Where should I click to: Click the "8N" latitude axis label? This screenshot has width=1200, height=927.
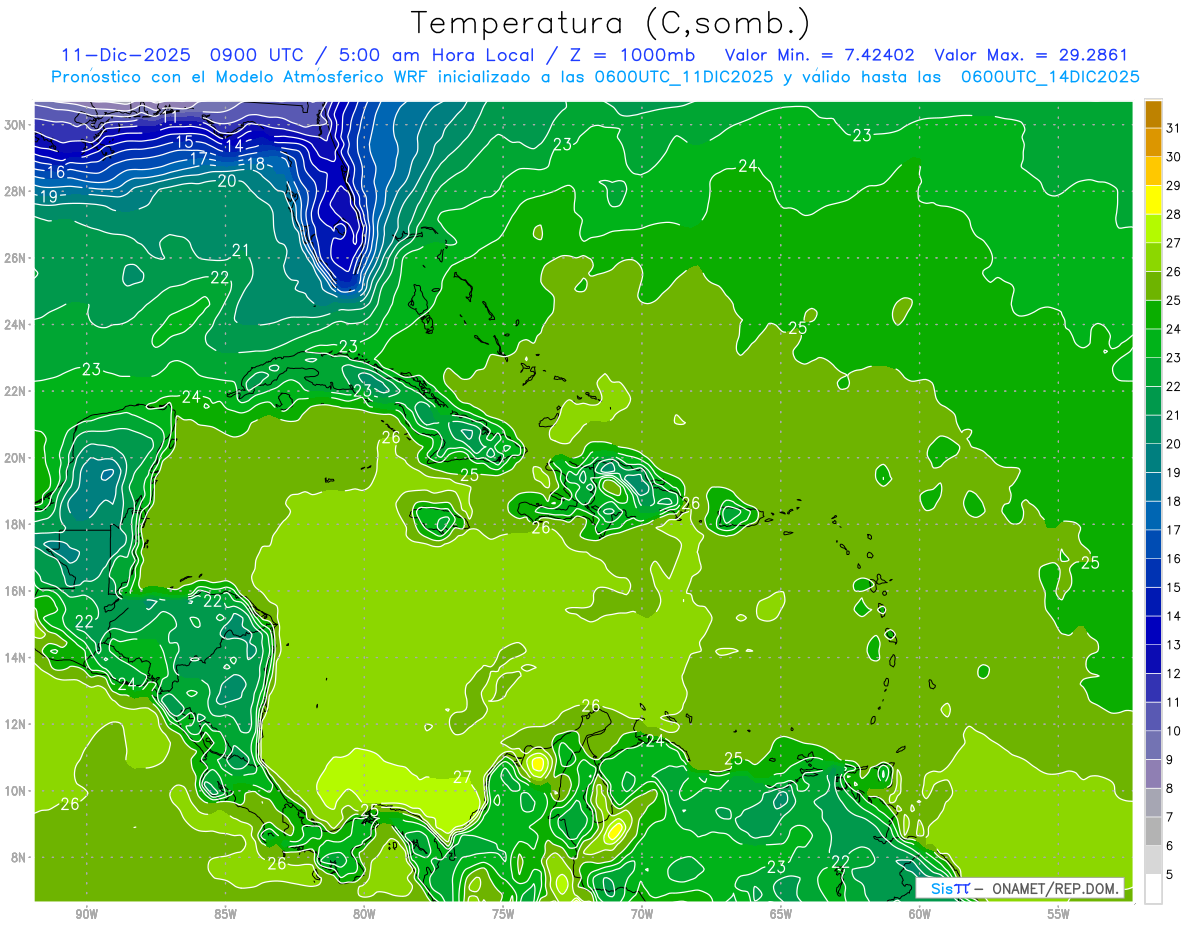(x=19, y=857)
